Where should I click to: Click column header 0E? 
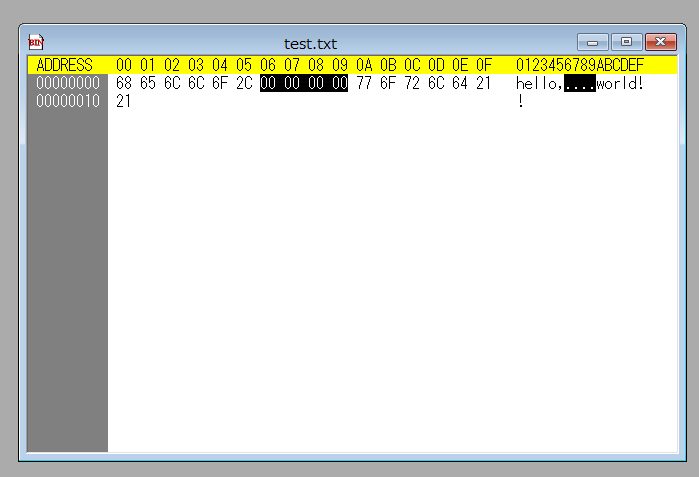pyautogui.click(x=461, y=65)
